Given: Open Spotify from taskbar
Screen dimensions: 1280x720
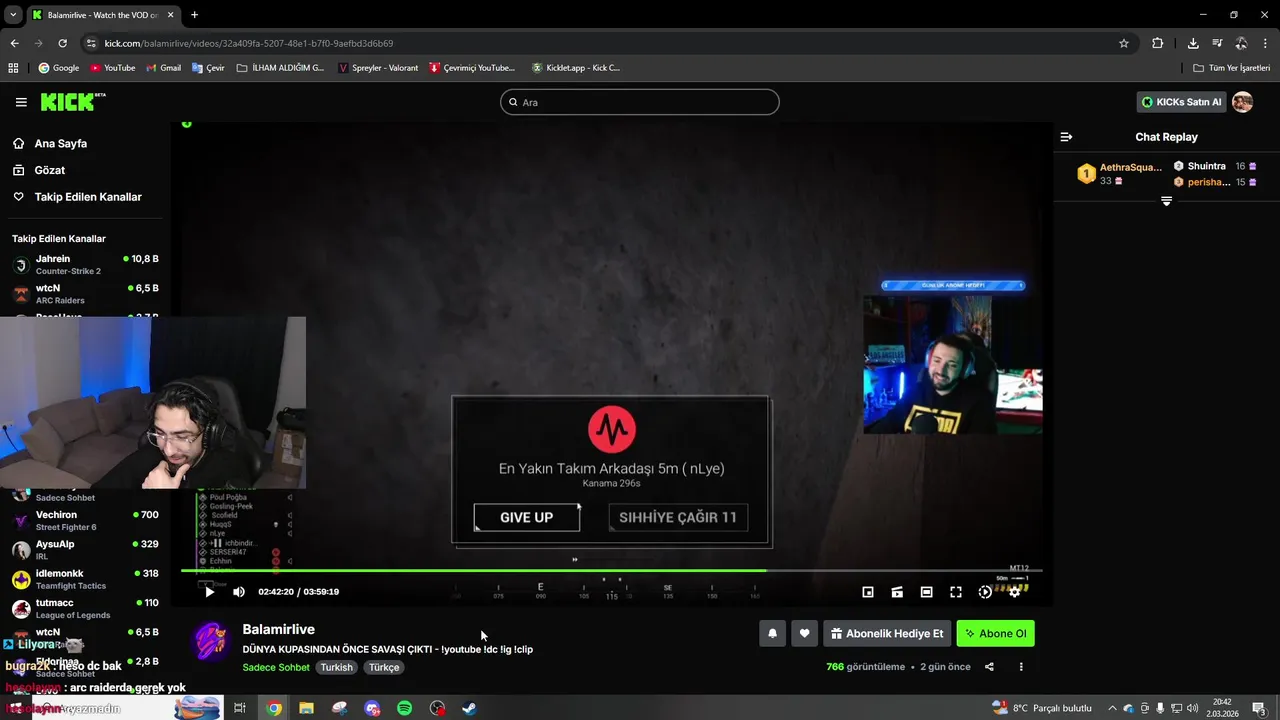Looking at the screenshot, I should pyautogui.click(x=404, y=708).
